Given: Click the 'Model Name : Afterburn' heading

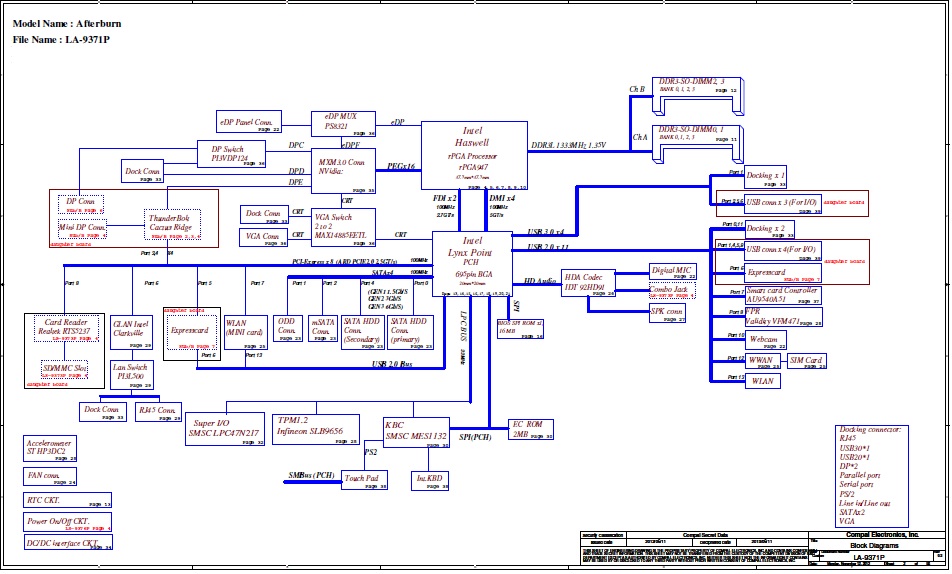Looking at the screenshot, I should pyautogui.click(x=67, y=24).
